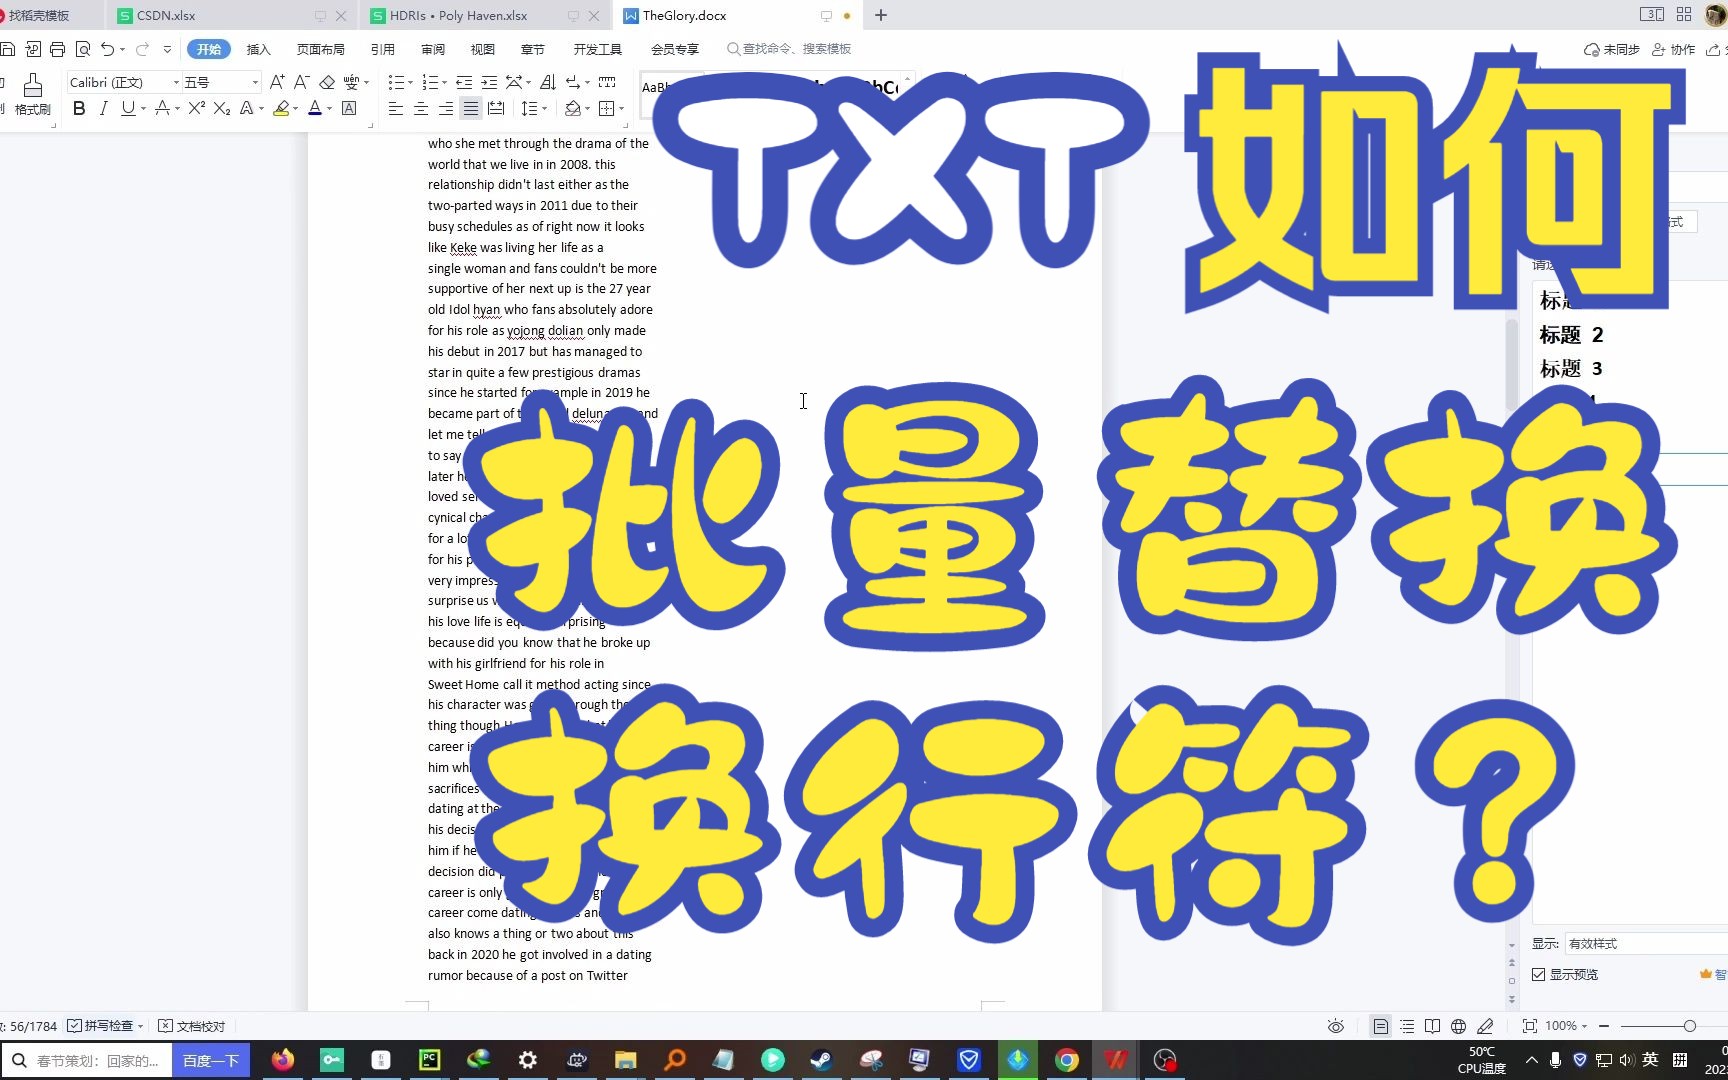The image size is (1728, 1080).
Task: Apply the dark blue font color
Action: 315,108
